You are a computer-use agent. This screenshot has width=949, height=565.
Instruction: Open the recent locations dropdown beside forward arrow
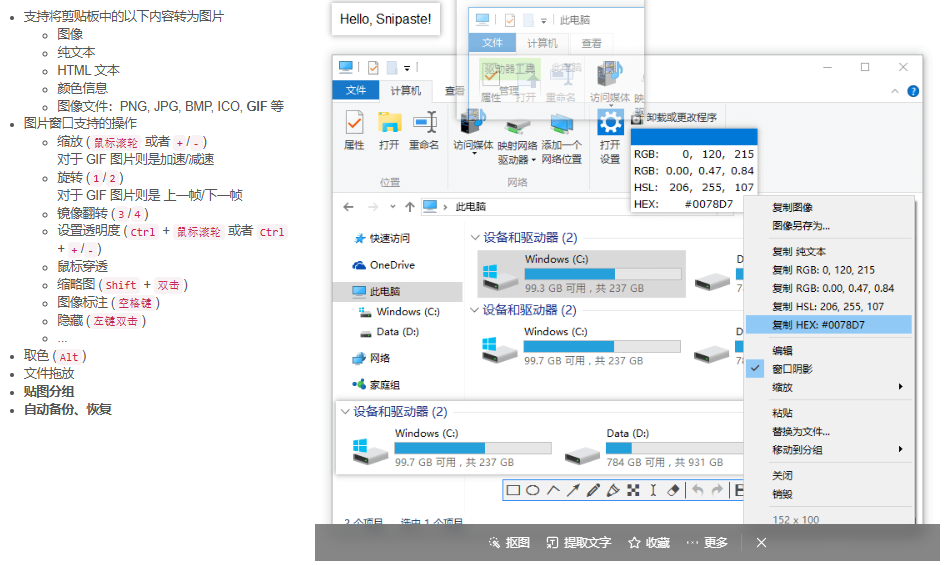(393, 207)
